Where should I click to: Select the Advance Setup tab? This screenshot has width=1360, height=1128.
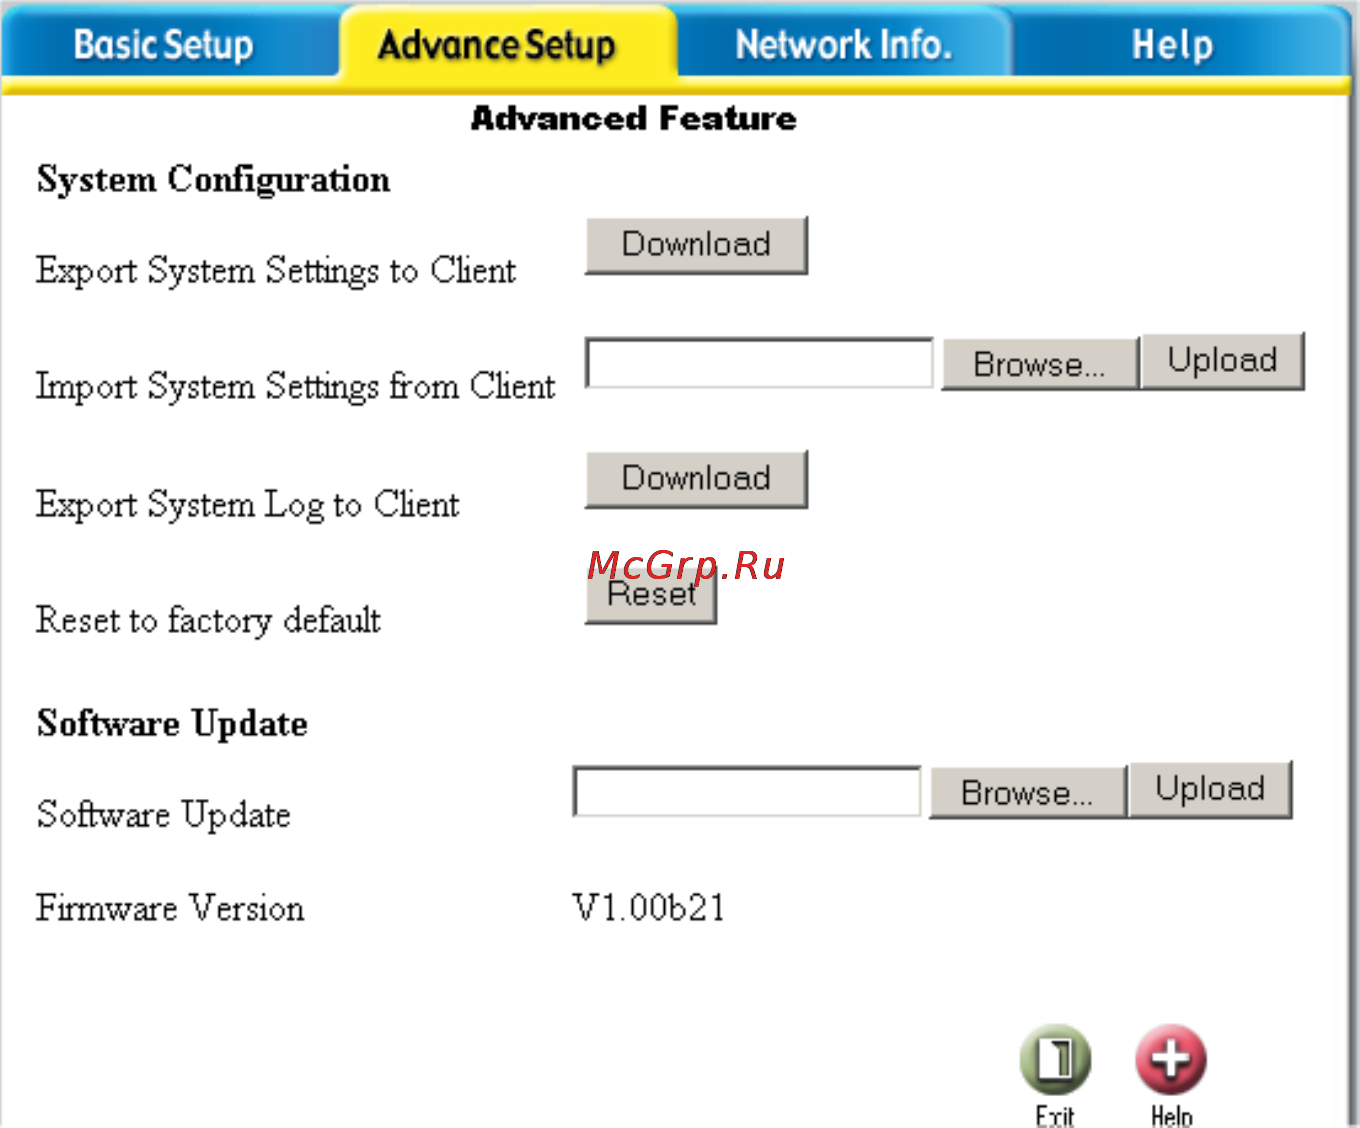pos(497,45)
